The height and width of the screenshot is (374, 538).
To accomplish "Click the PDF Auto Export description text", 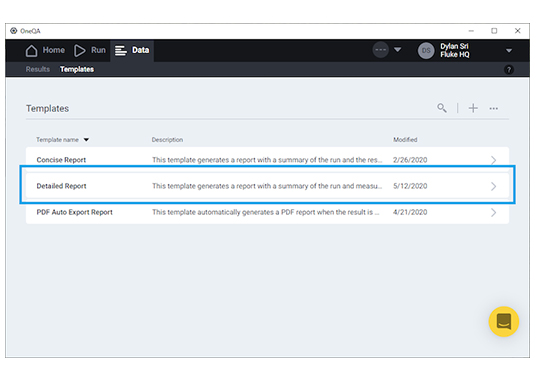I will coord(266,212).
